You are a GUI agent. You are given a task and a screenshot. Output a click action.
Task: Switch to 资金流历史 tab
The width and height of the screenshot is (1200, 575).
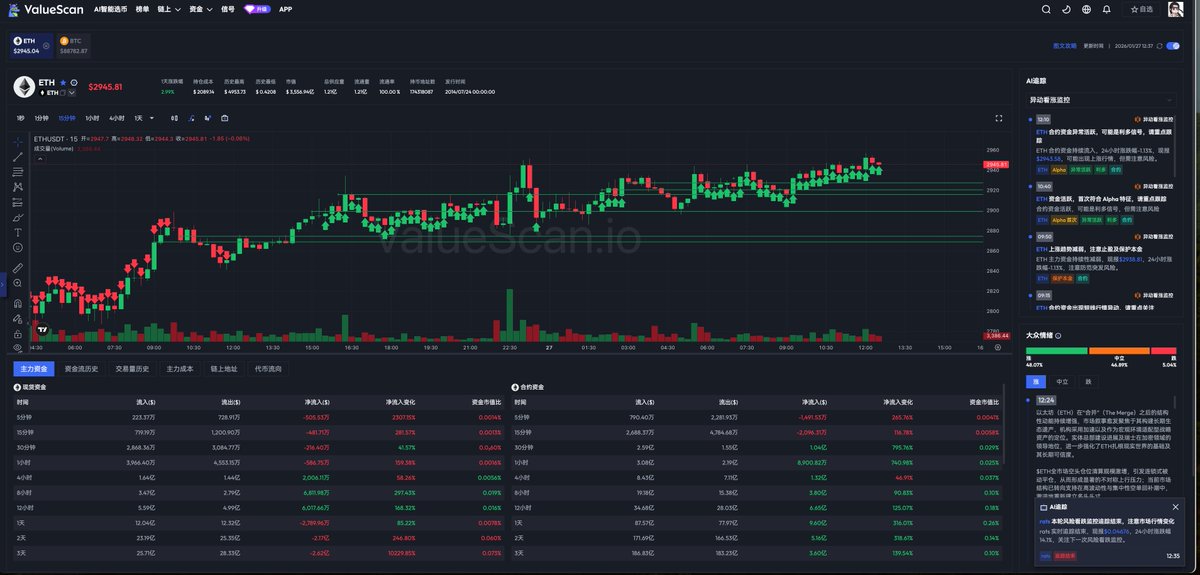[82, 369]
